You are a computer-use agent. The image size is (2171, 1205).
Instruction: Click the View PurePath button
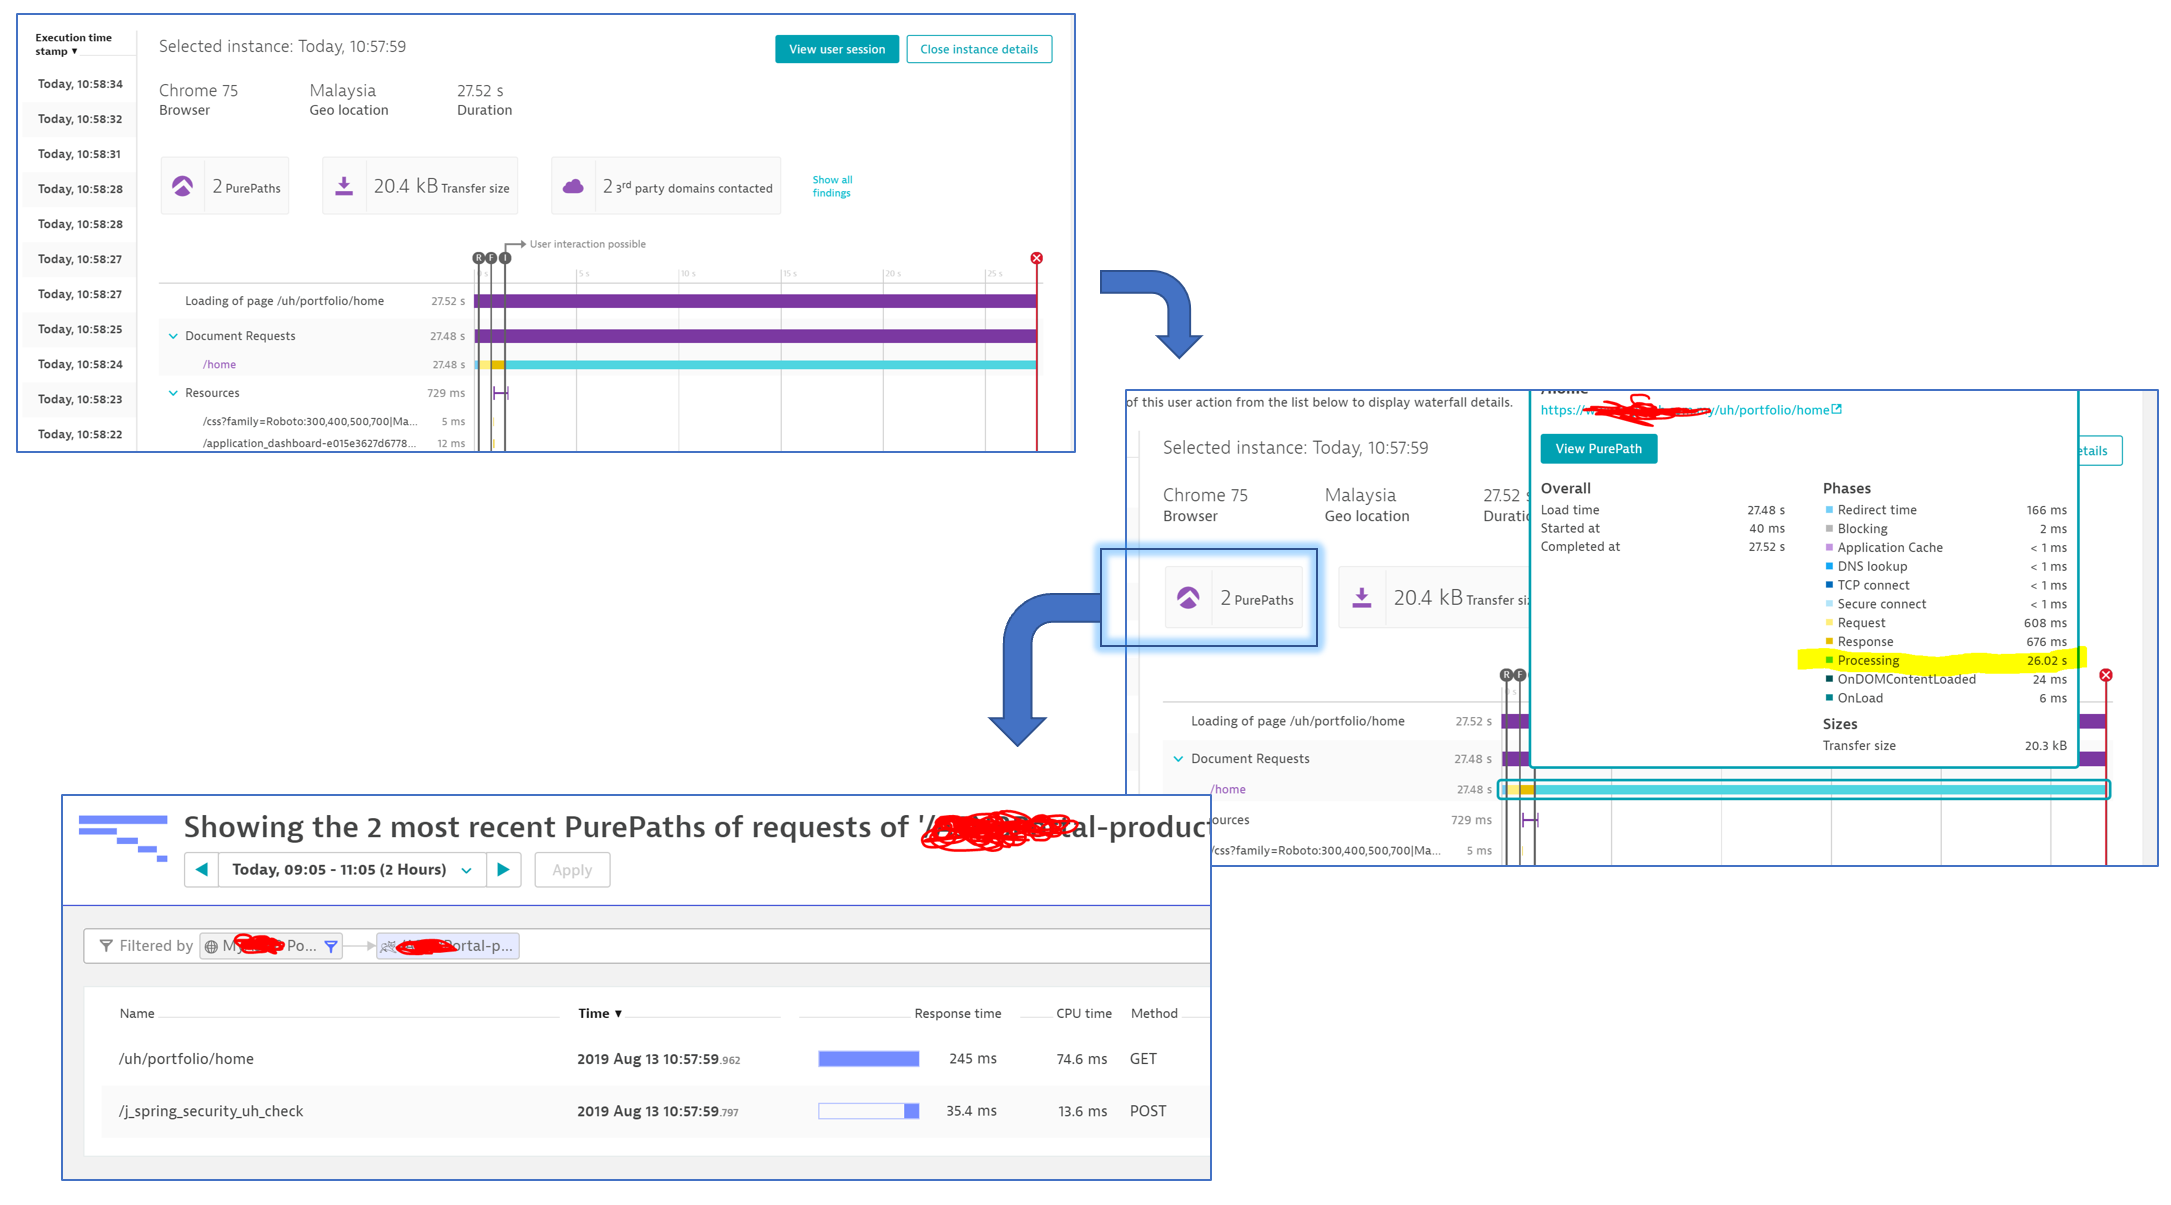[1598, 449]
